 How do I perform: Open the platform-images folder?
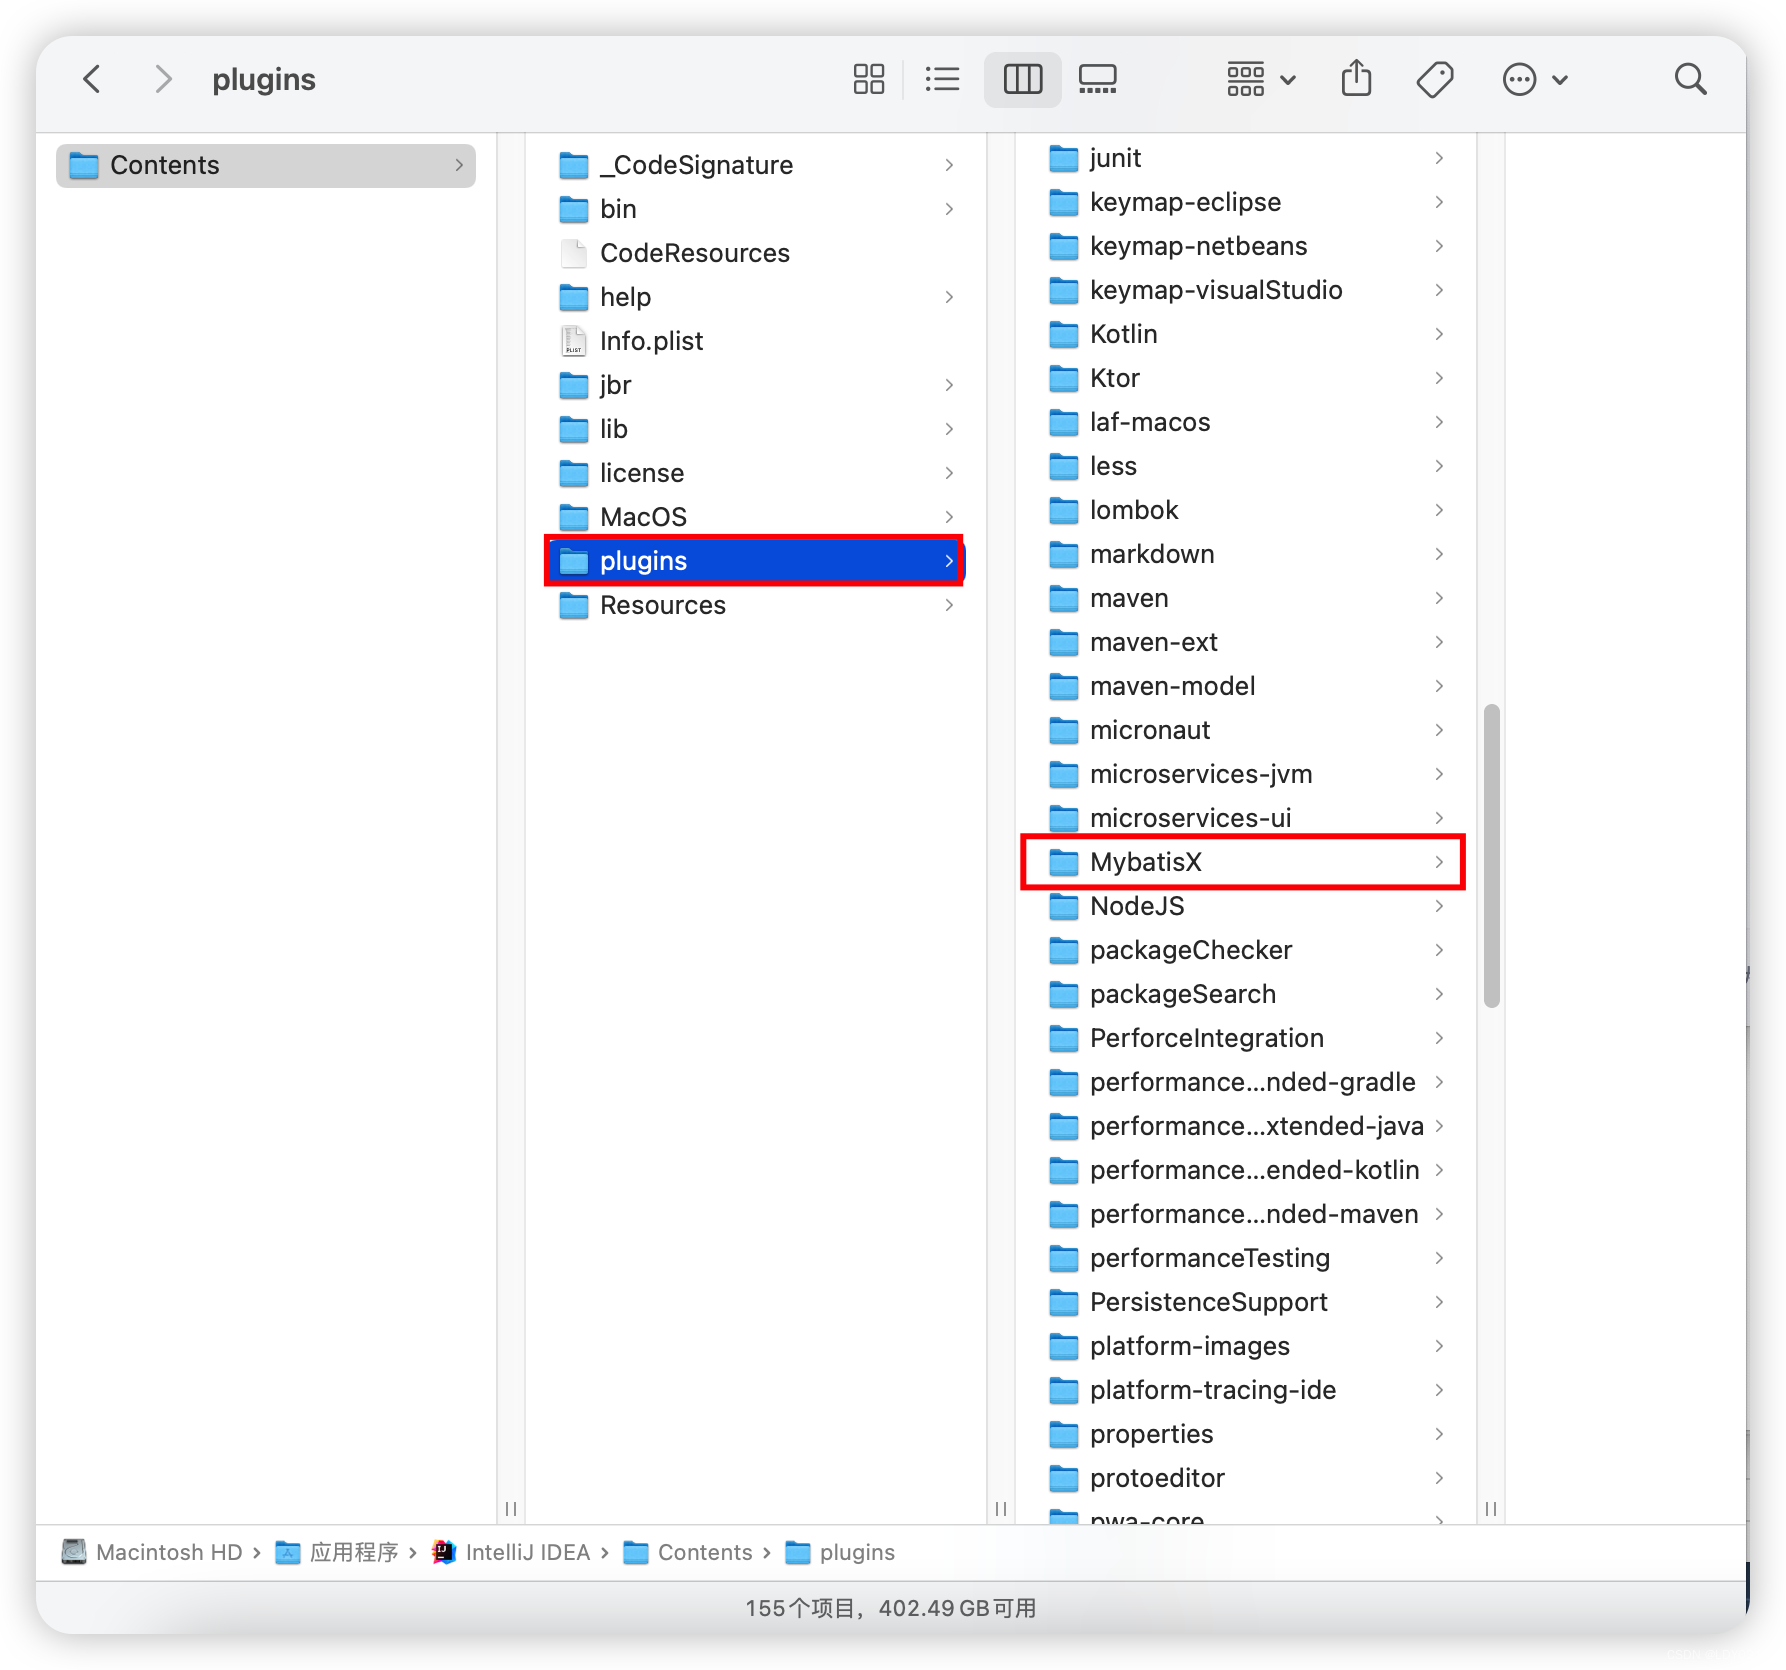pyautogui.click(x=1246, y=1346)
